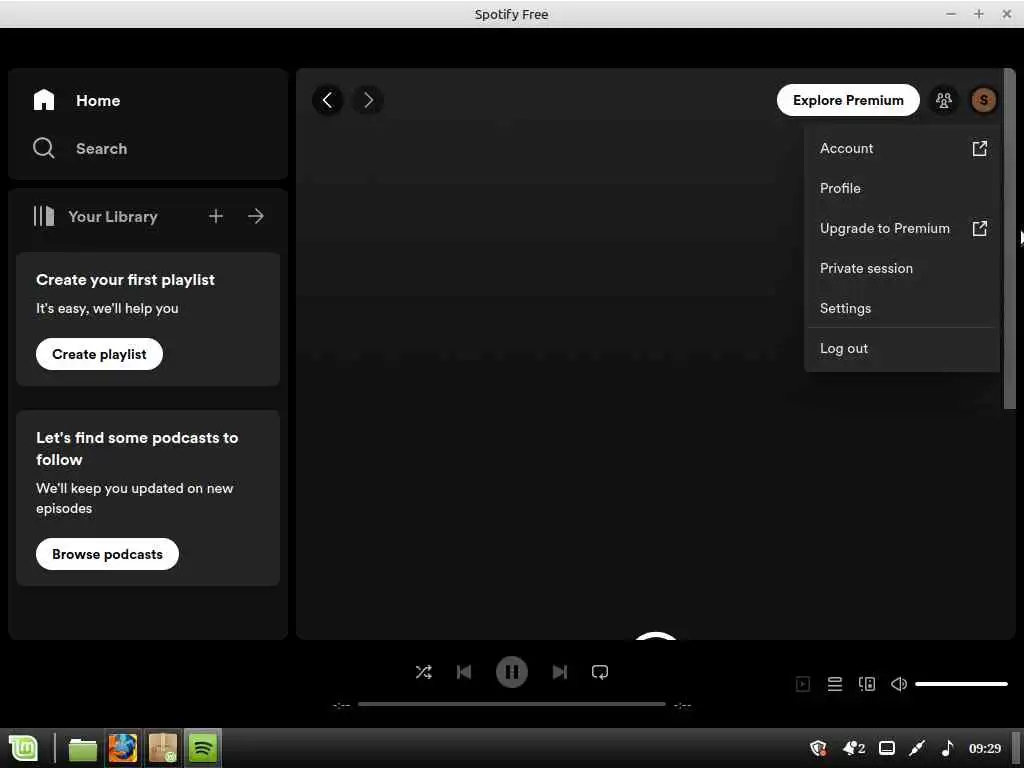Viewport: 1024px width, 768px height.
Task: Open the package manager taskbar icon
Action: coord(163,748)
